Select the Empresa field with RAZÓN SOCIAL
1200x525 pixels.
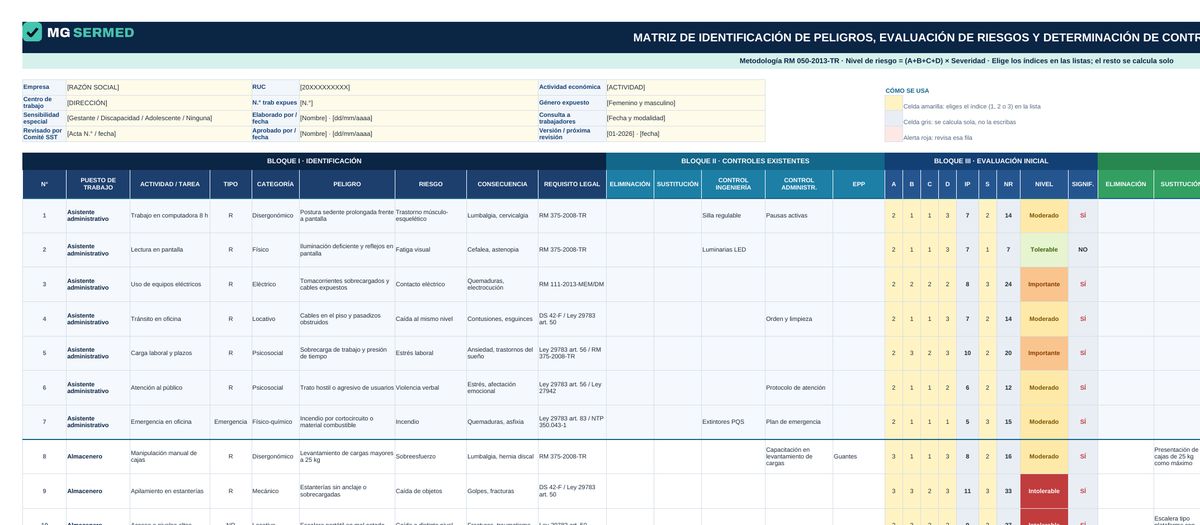pyautogui.click(x=158, y=87)
